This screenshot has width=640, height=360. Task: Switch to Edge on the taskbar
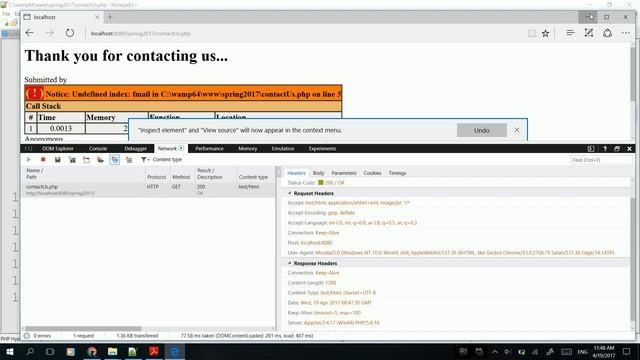pyautogui.click(x=175, y=351)
